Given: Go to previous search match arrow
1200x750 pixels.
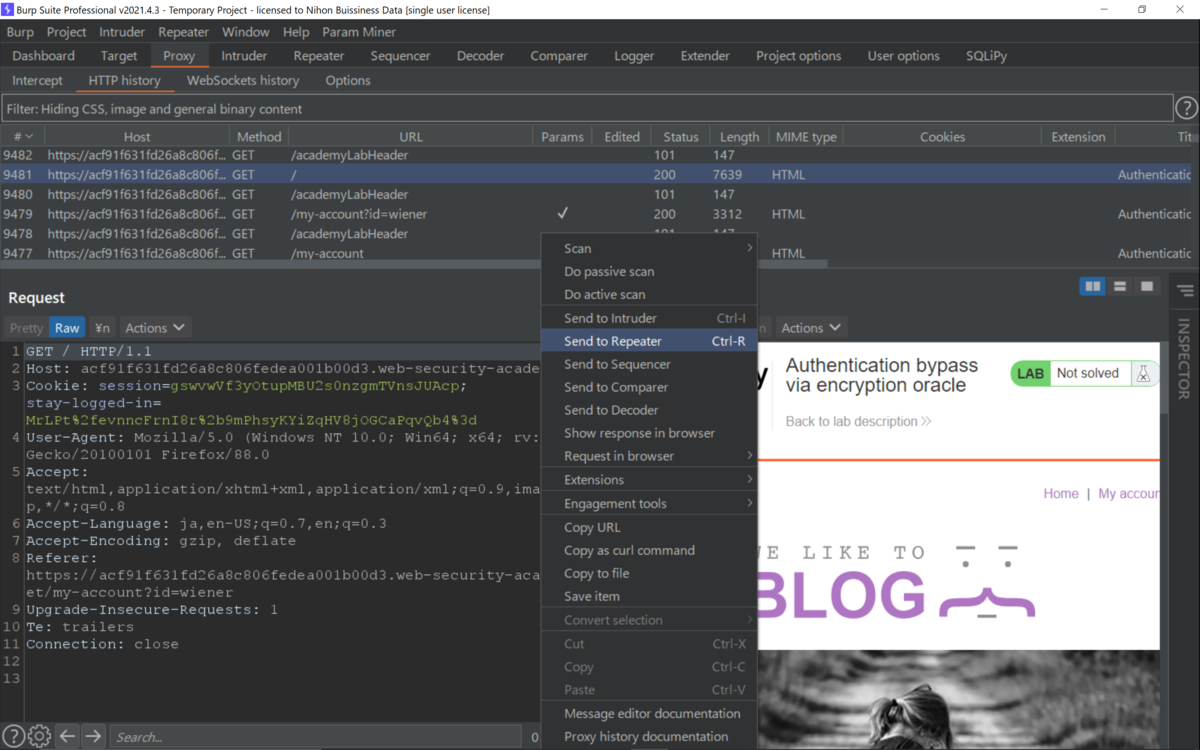Looking at the screenshot, I should click(x=67, y=736).
